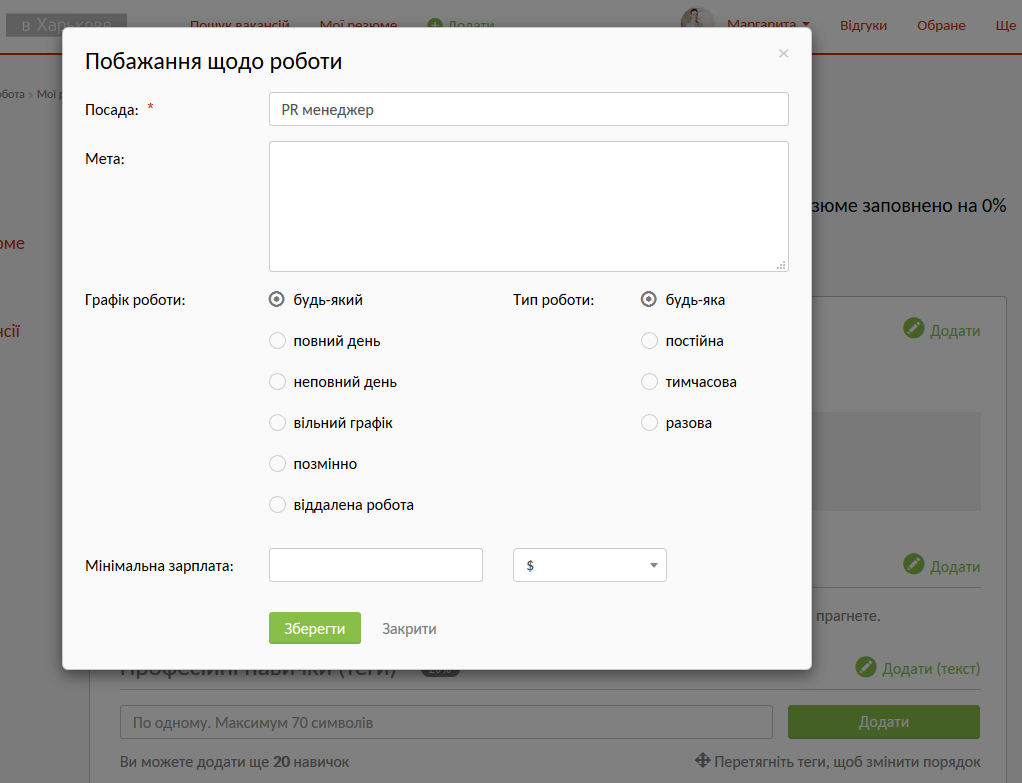The width and height of the screenshot is (1022, 783).
Task: Open the 'Ще' menu in header
Action: click(x=1005, y=25)
